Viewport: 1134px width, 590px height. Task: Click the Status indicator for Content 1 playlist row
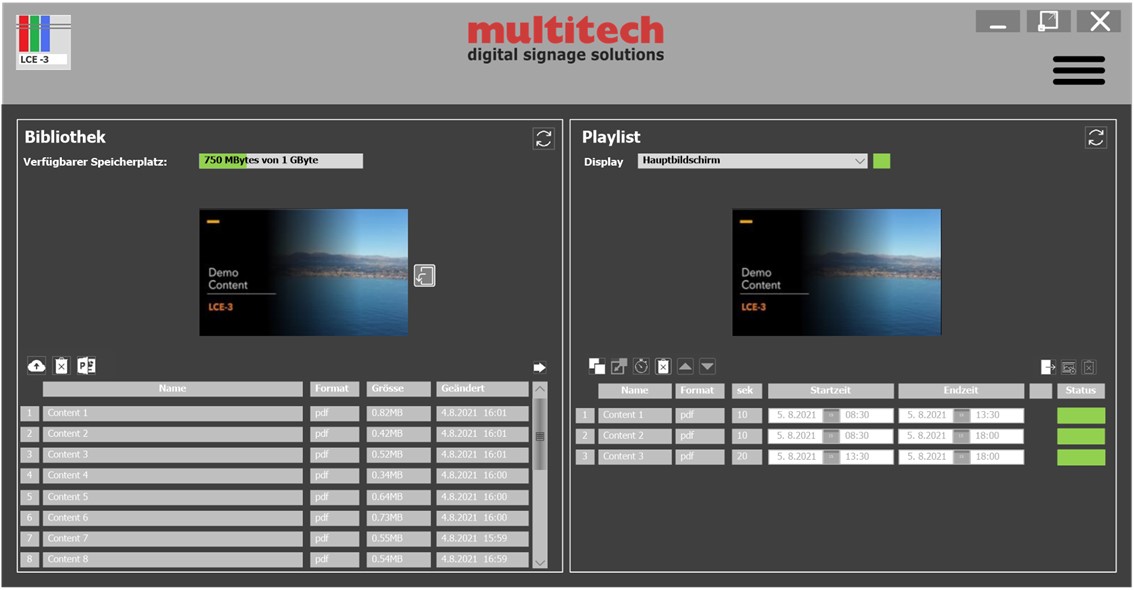pyautogui.click(x=1080, y=414)
